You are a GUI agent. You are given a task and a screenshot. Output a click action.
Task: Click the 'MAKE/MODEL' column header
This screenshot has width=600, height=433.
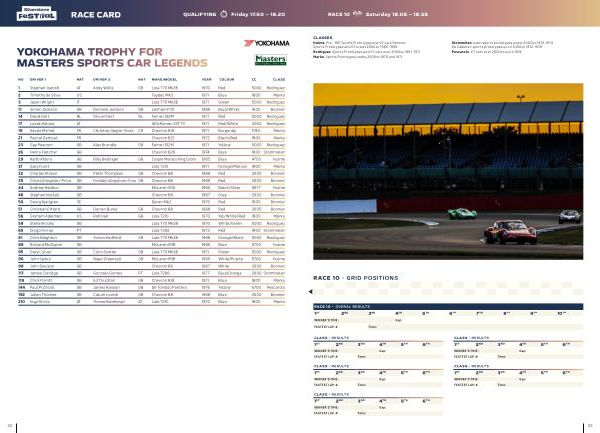164,80
